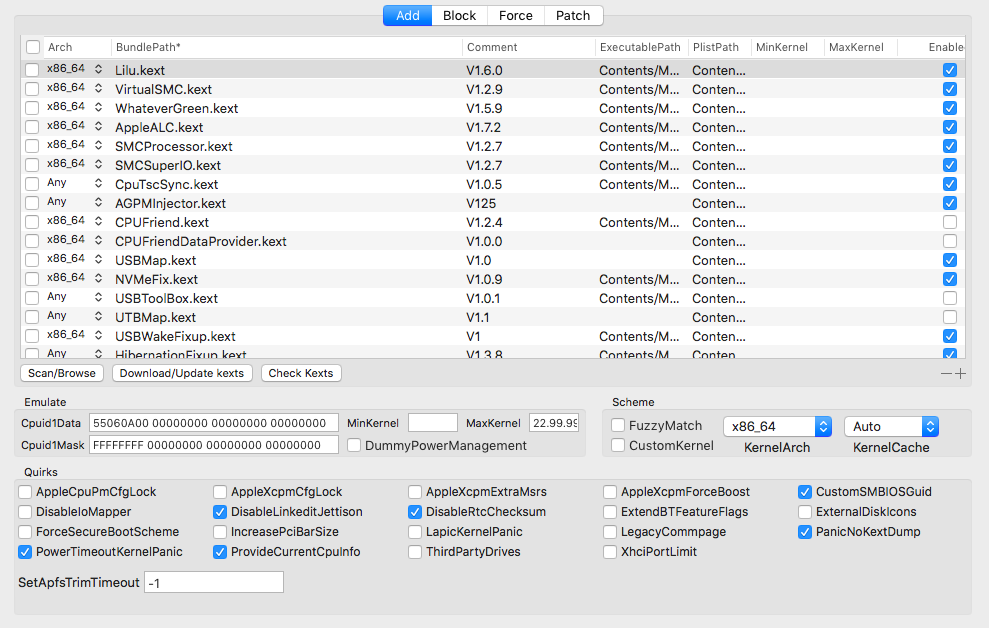The image size is (989, 628).
Task: Enable AppleCpuPmCfgLock quirk
Action: [25, 492]
